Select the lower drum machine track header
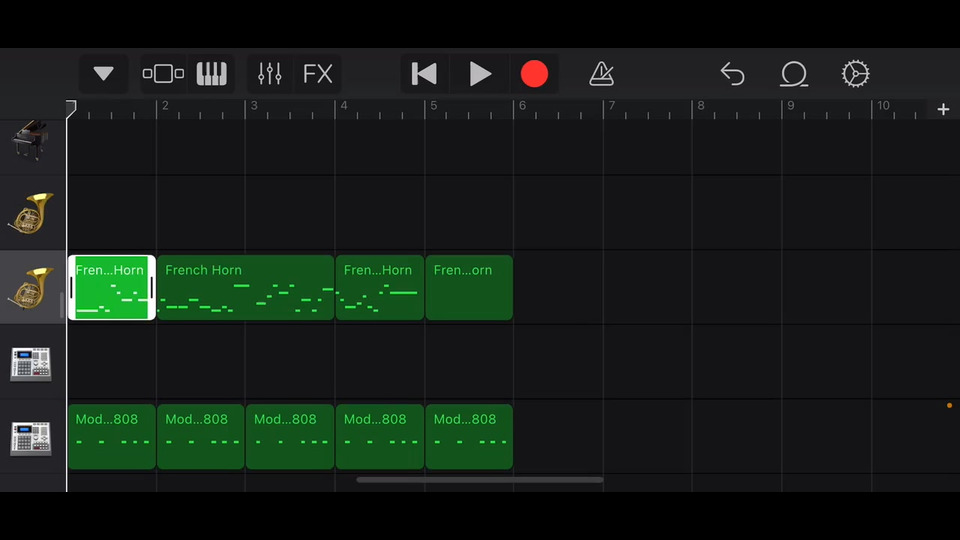 tap(32, 437)
